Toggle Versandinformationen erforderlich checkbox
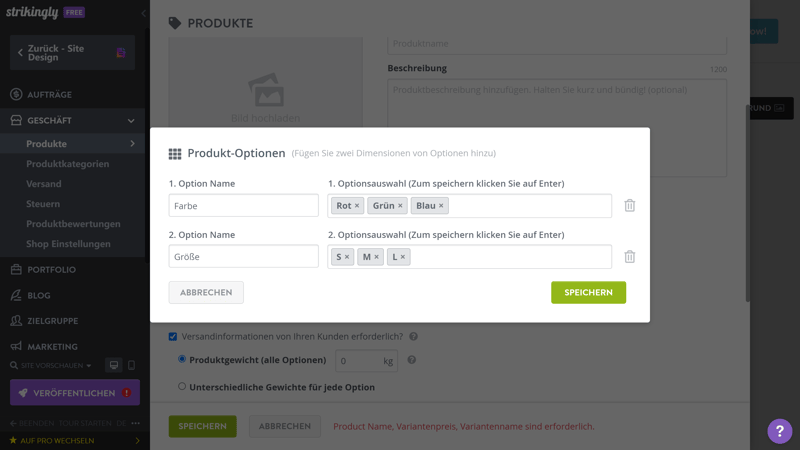The image size is (800, 450). coord(173,337)
